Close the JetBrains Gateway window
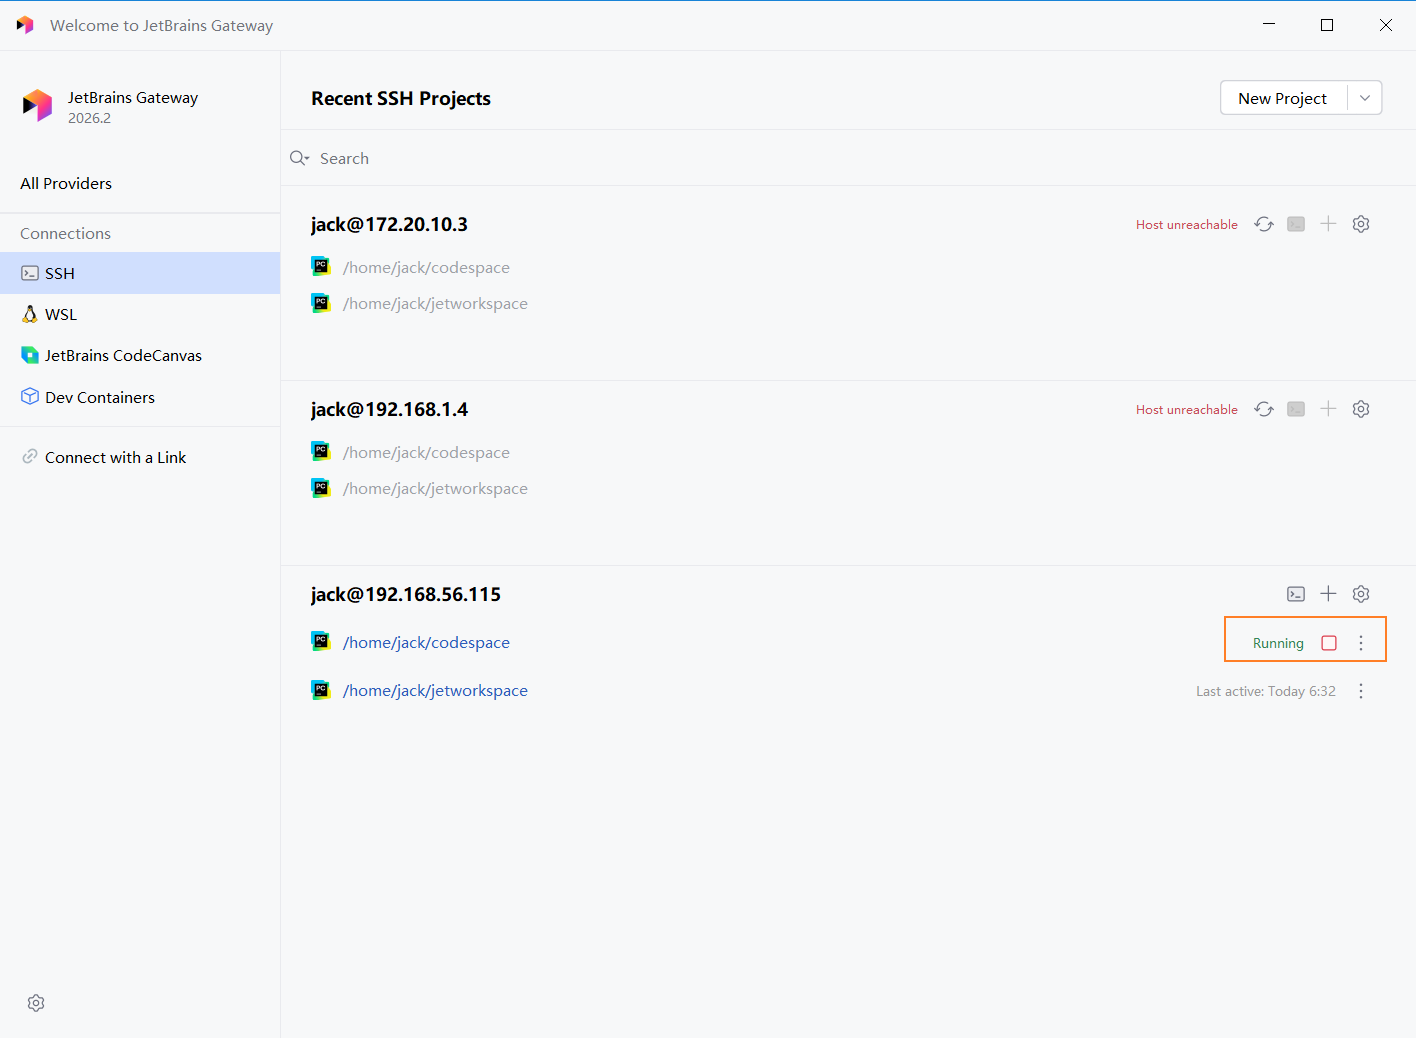Screen dimensions: 1416x1038 point(1386,25)
